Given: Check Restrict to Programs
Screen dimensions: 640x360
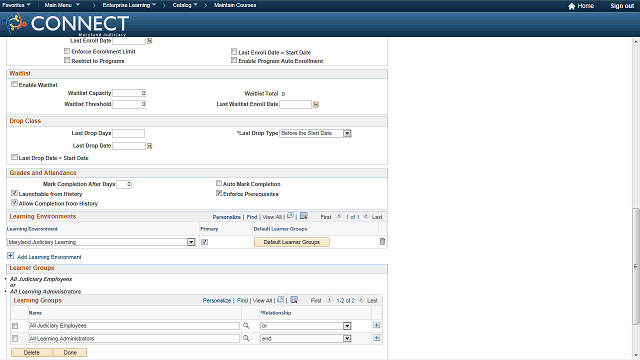Looking at the screenshot, I should [x=67, y=60].
